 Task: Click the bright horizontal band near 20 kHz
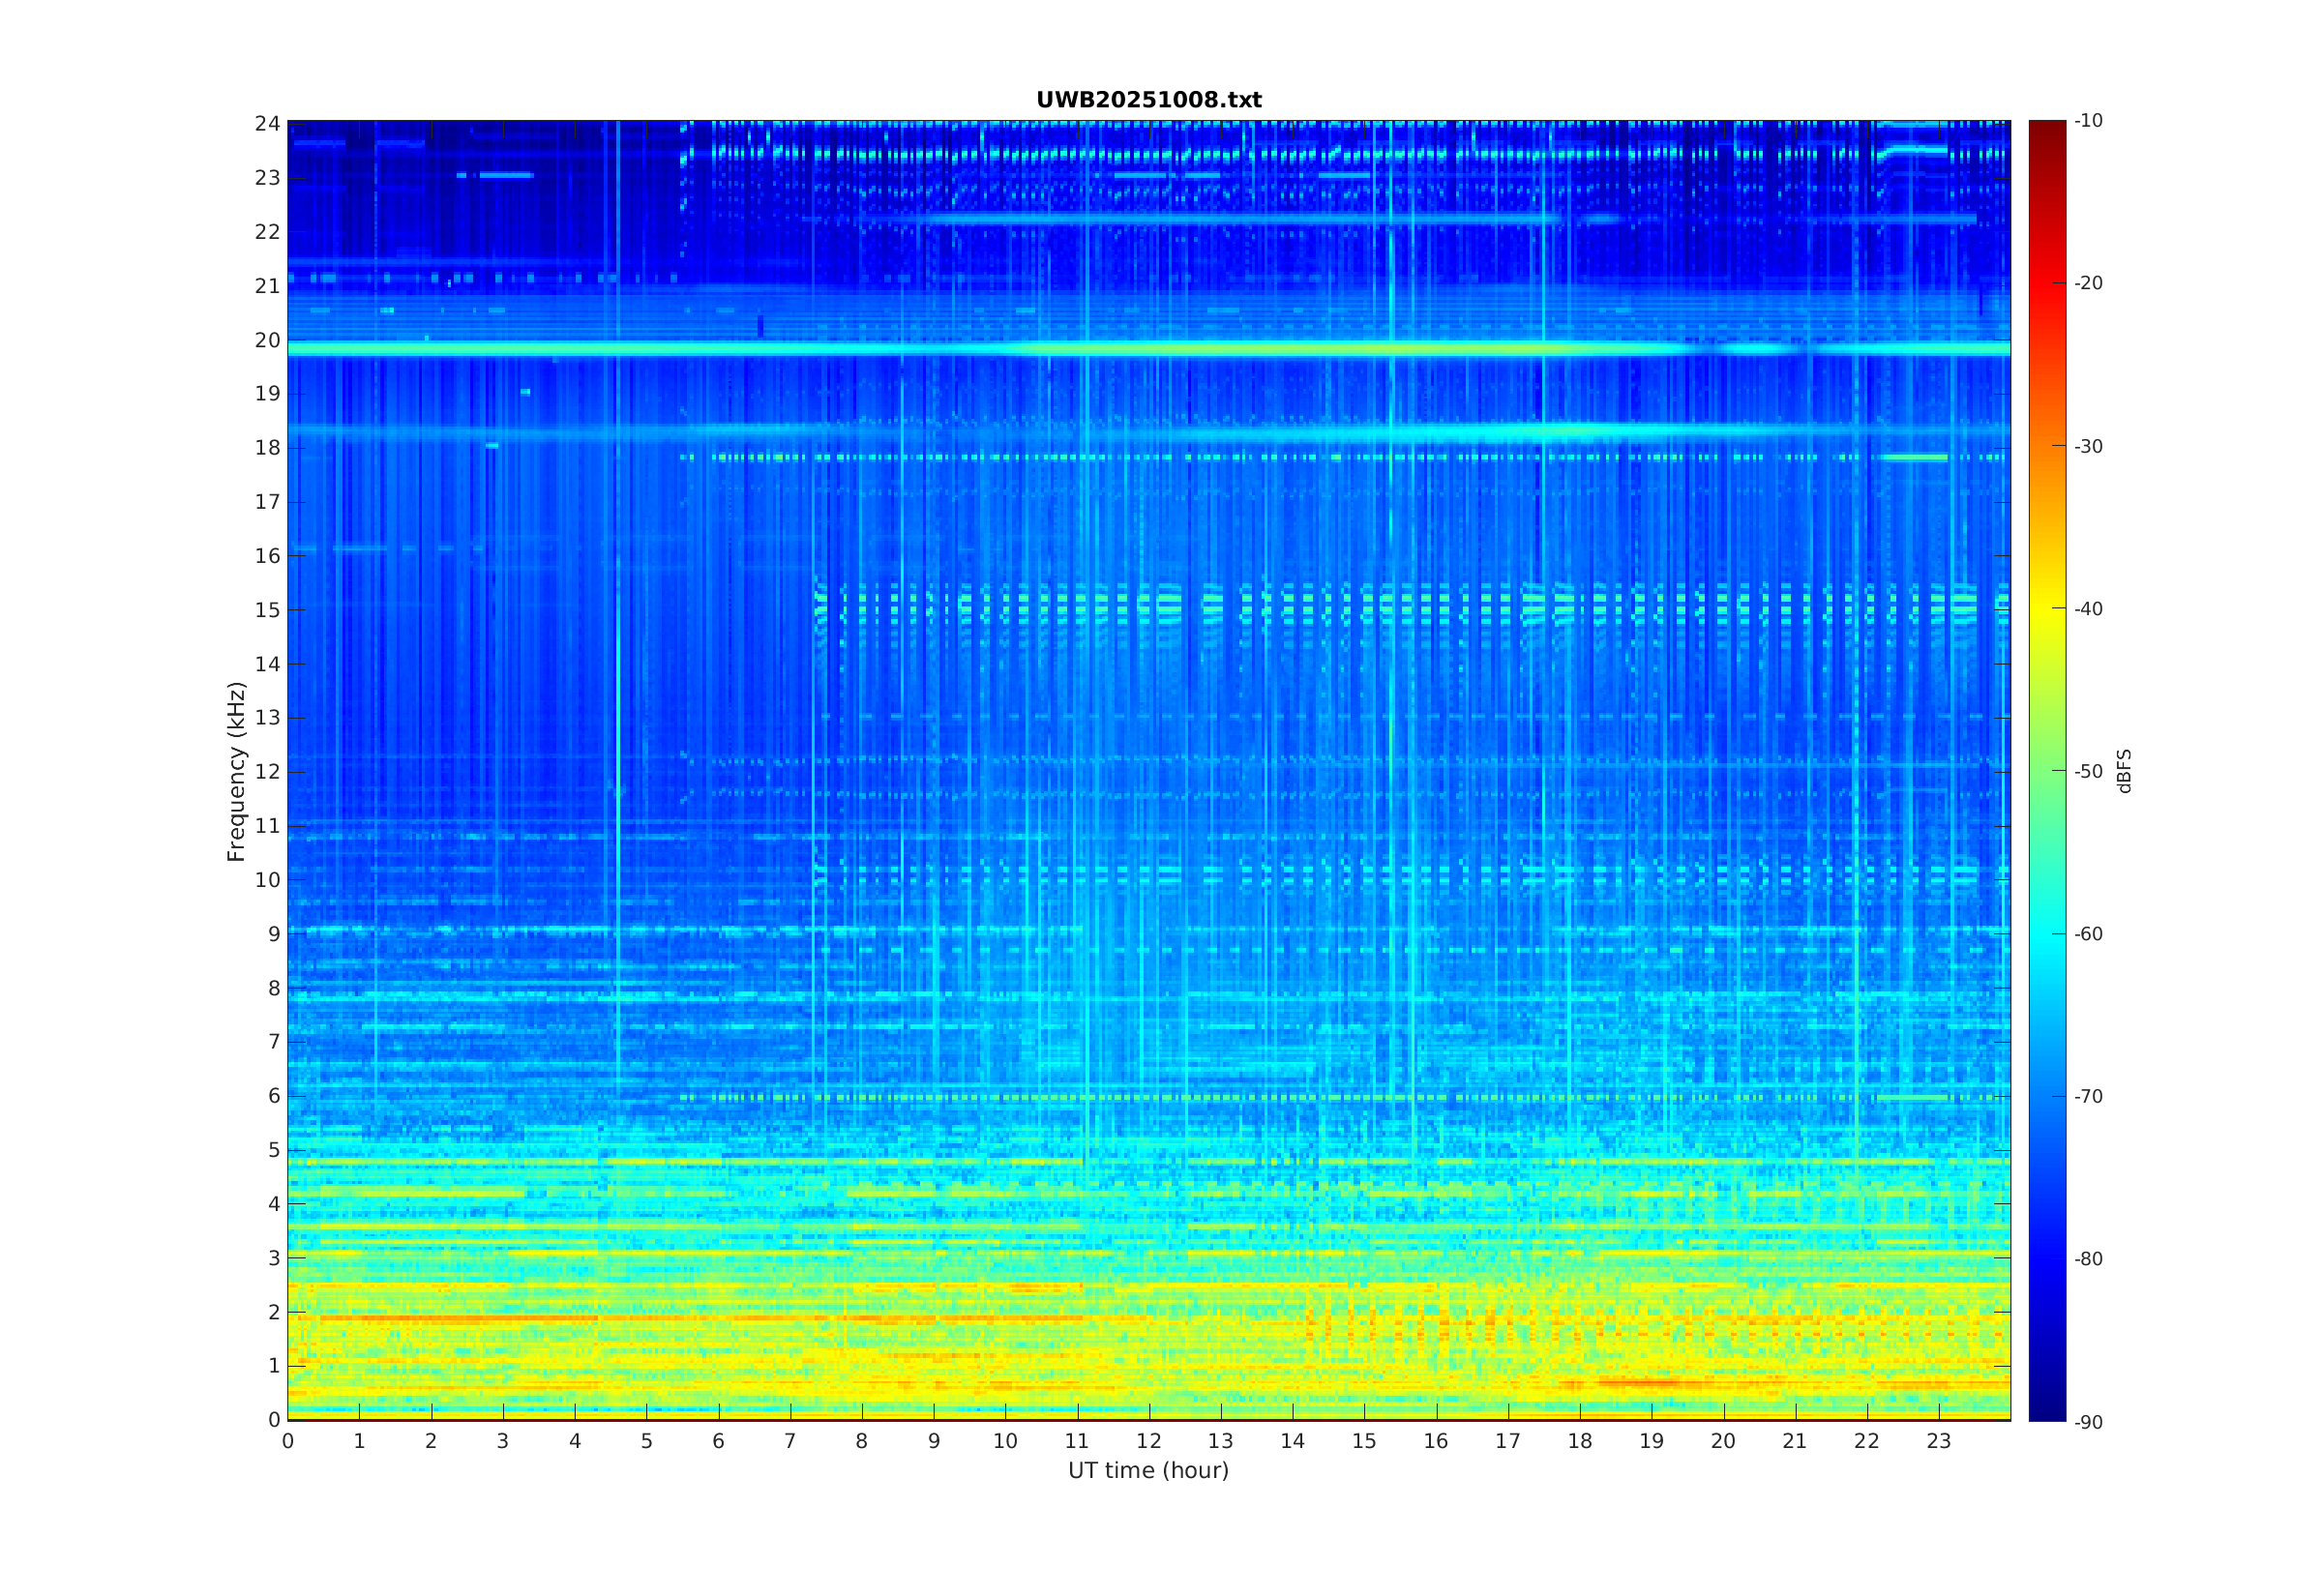coord(1148,349)
